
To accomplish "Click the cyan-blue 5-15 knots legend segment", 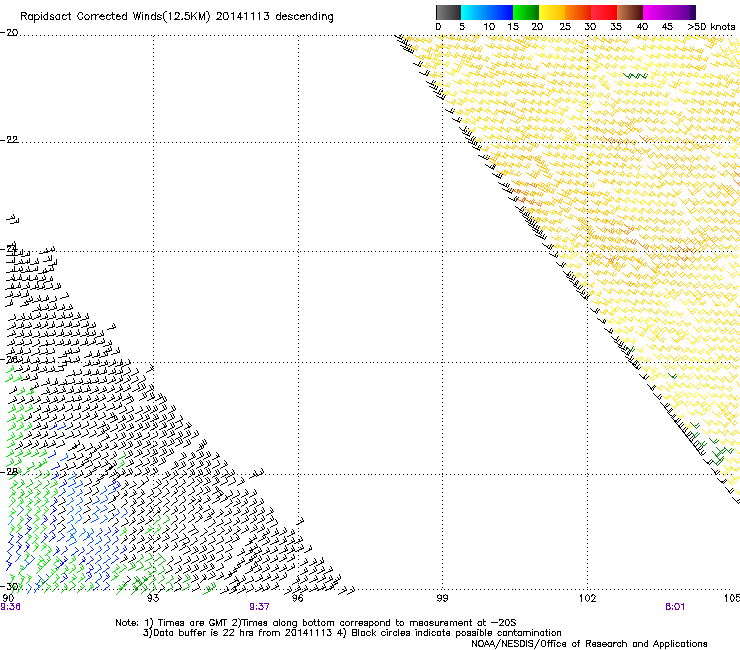I will coord(487,12).
